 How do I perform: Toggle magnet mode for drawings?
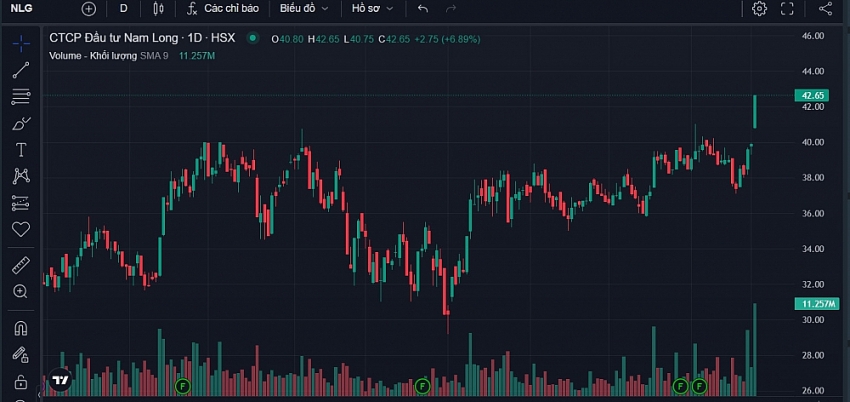point(21,328)
